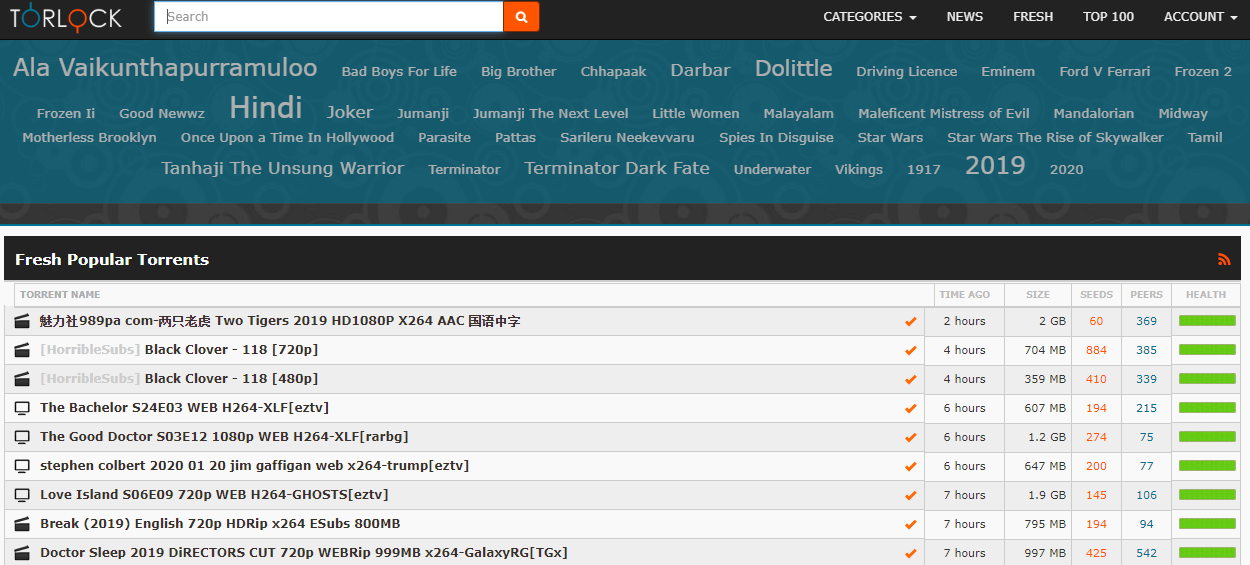Open The Good Doctor S03E12 1080p torrent
1250x565 pixels.
[x=224, y=437]
